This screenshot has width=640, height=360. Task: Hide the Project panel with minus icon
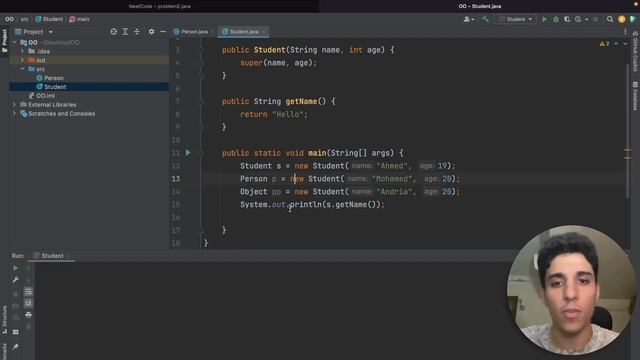click(x=163, y=31)
